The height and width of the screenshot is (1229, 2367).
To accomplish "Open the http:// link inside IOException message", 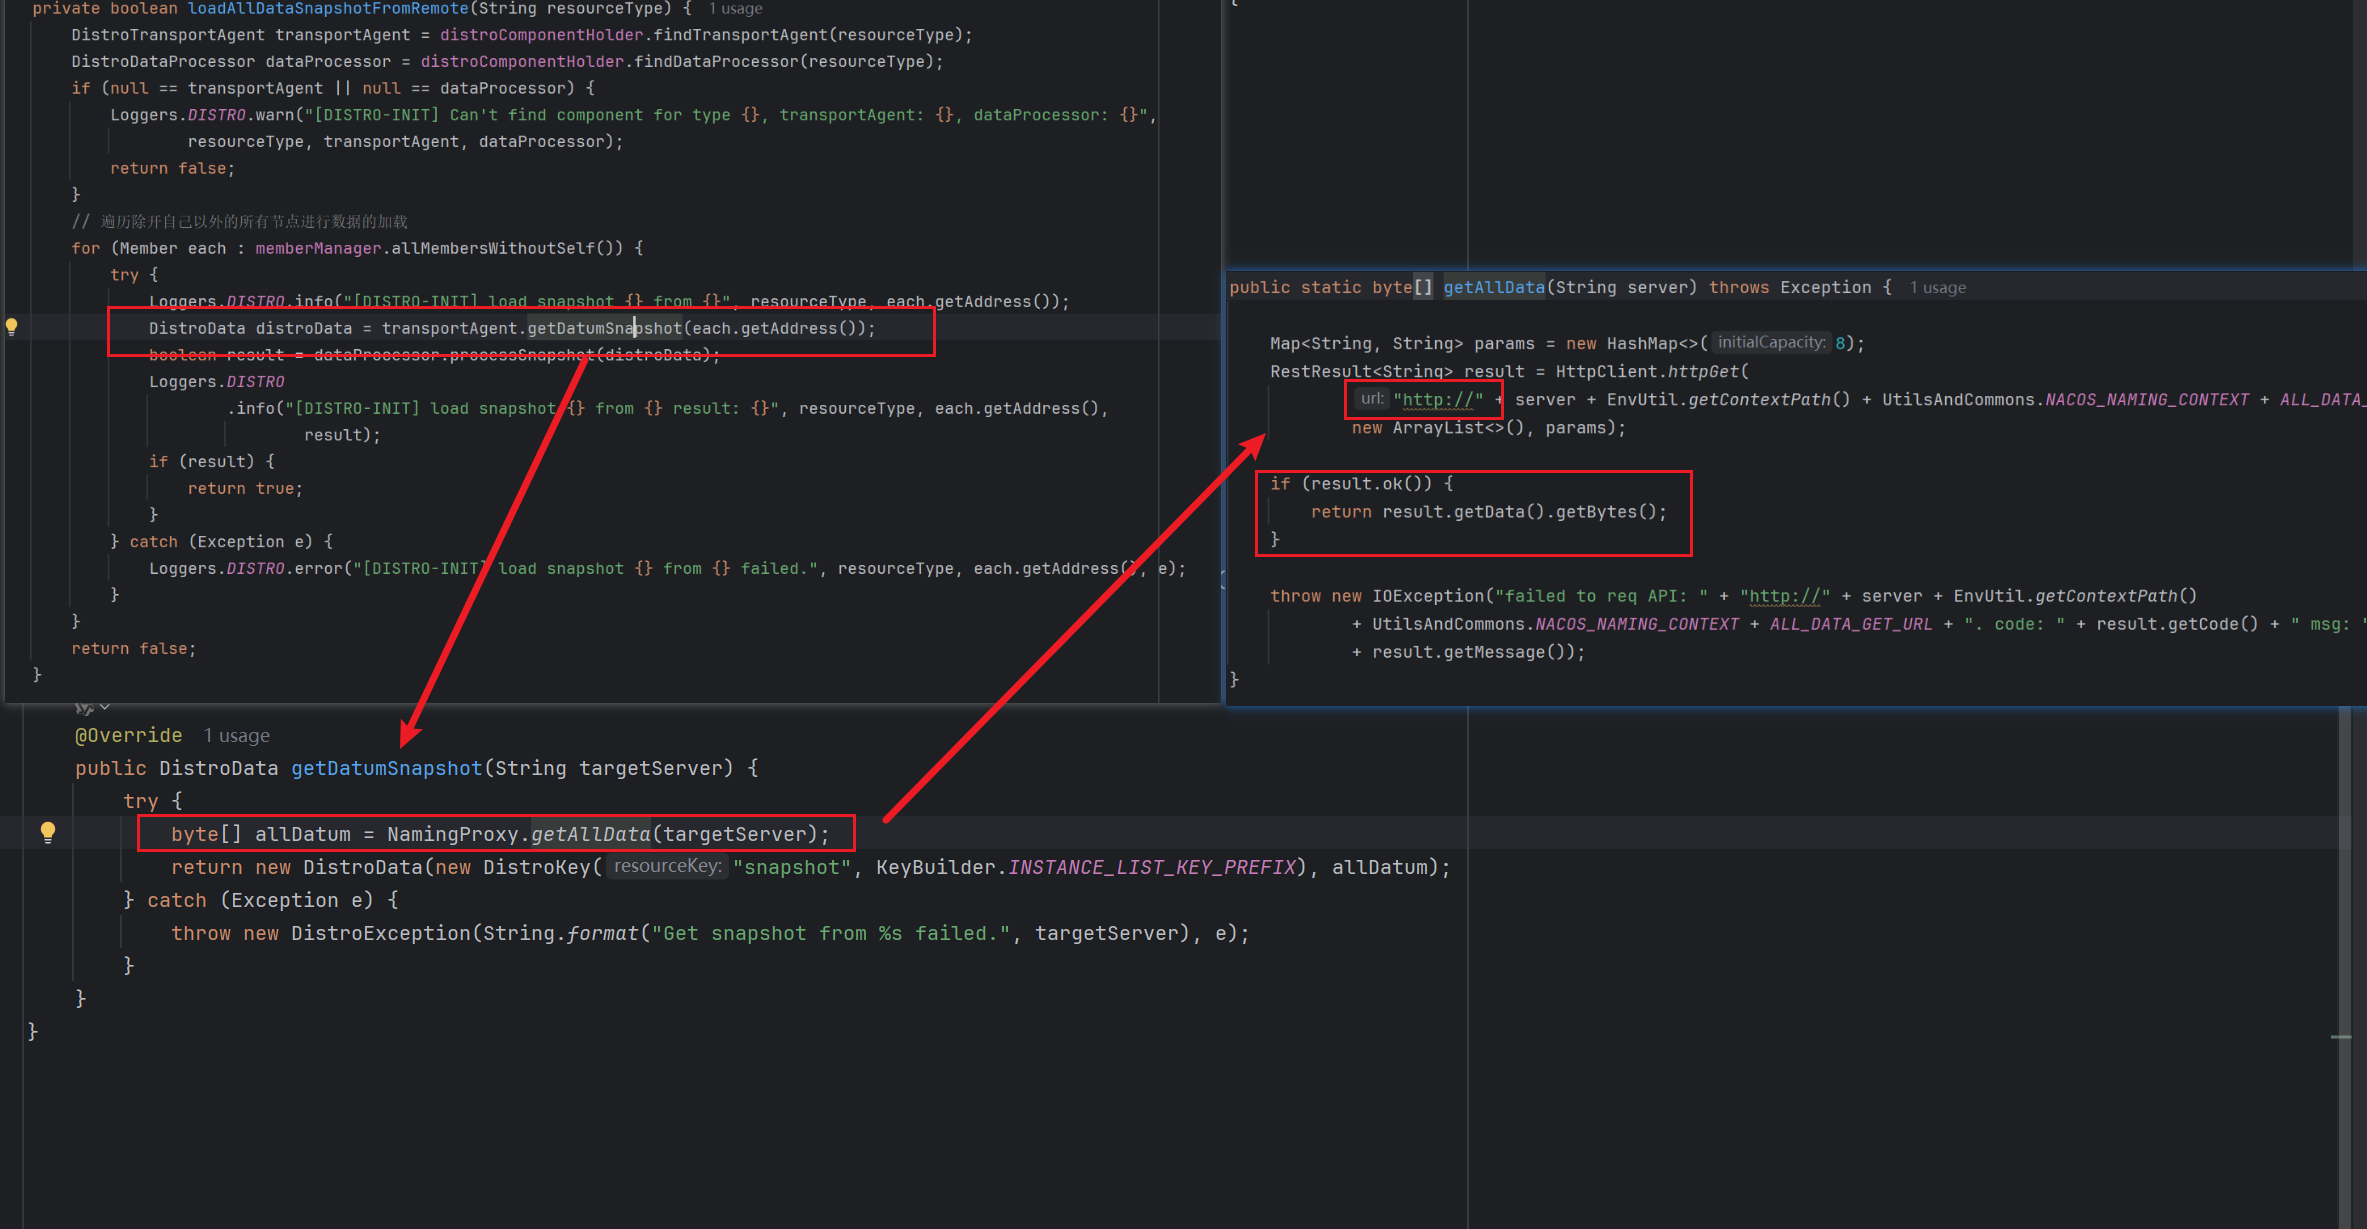I will click(1784, 596).
